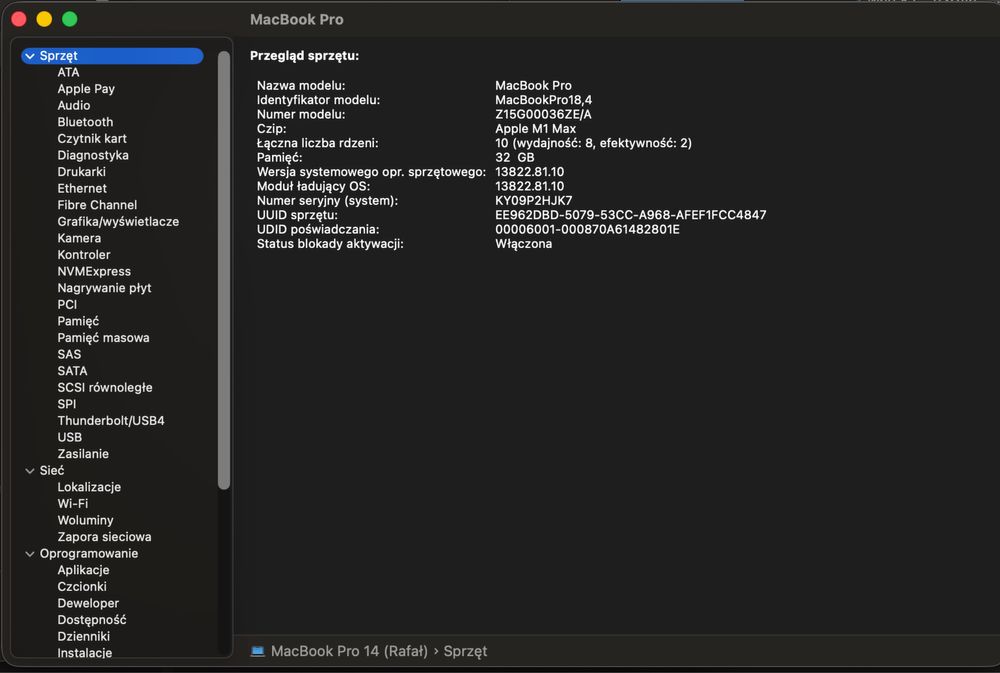Select Fibre Channel item

click(x=97, y=205)
